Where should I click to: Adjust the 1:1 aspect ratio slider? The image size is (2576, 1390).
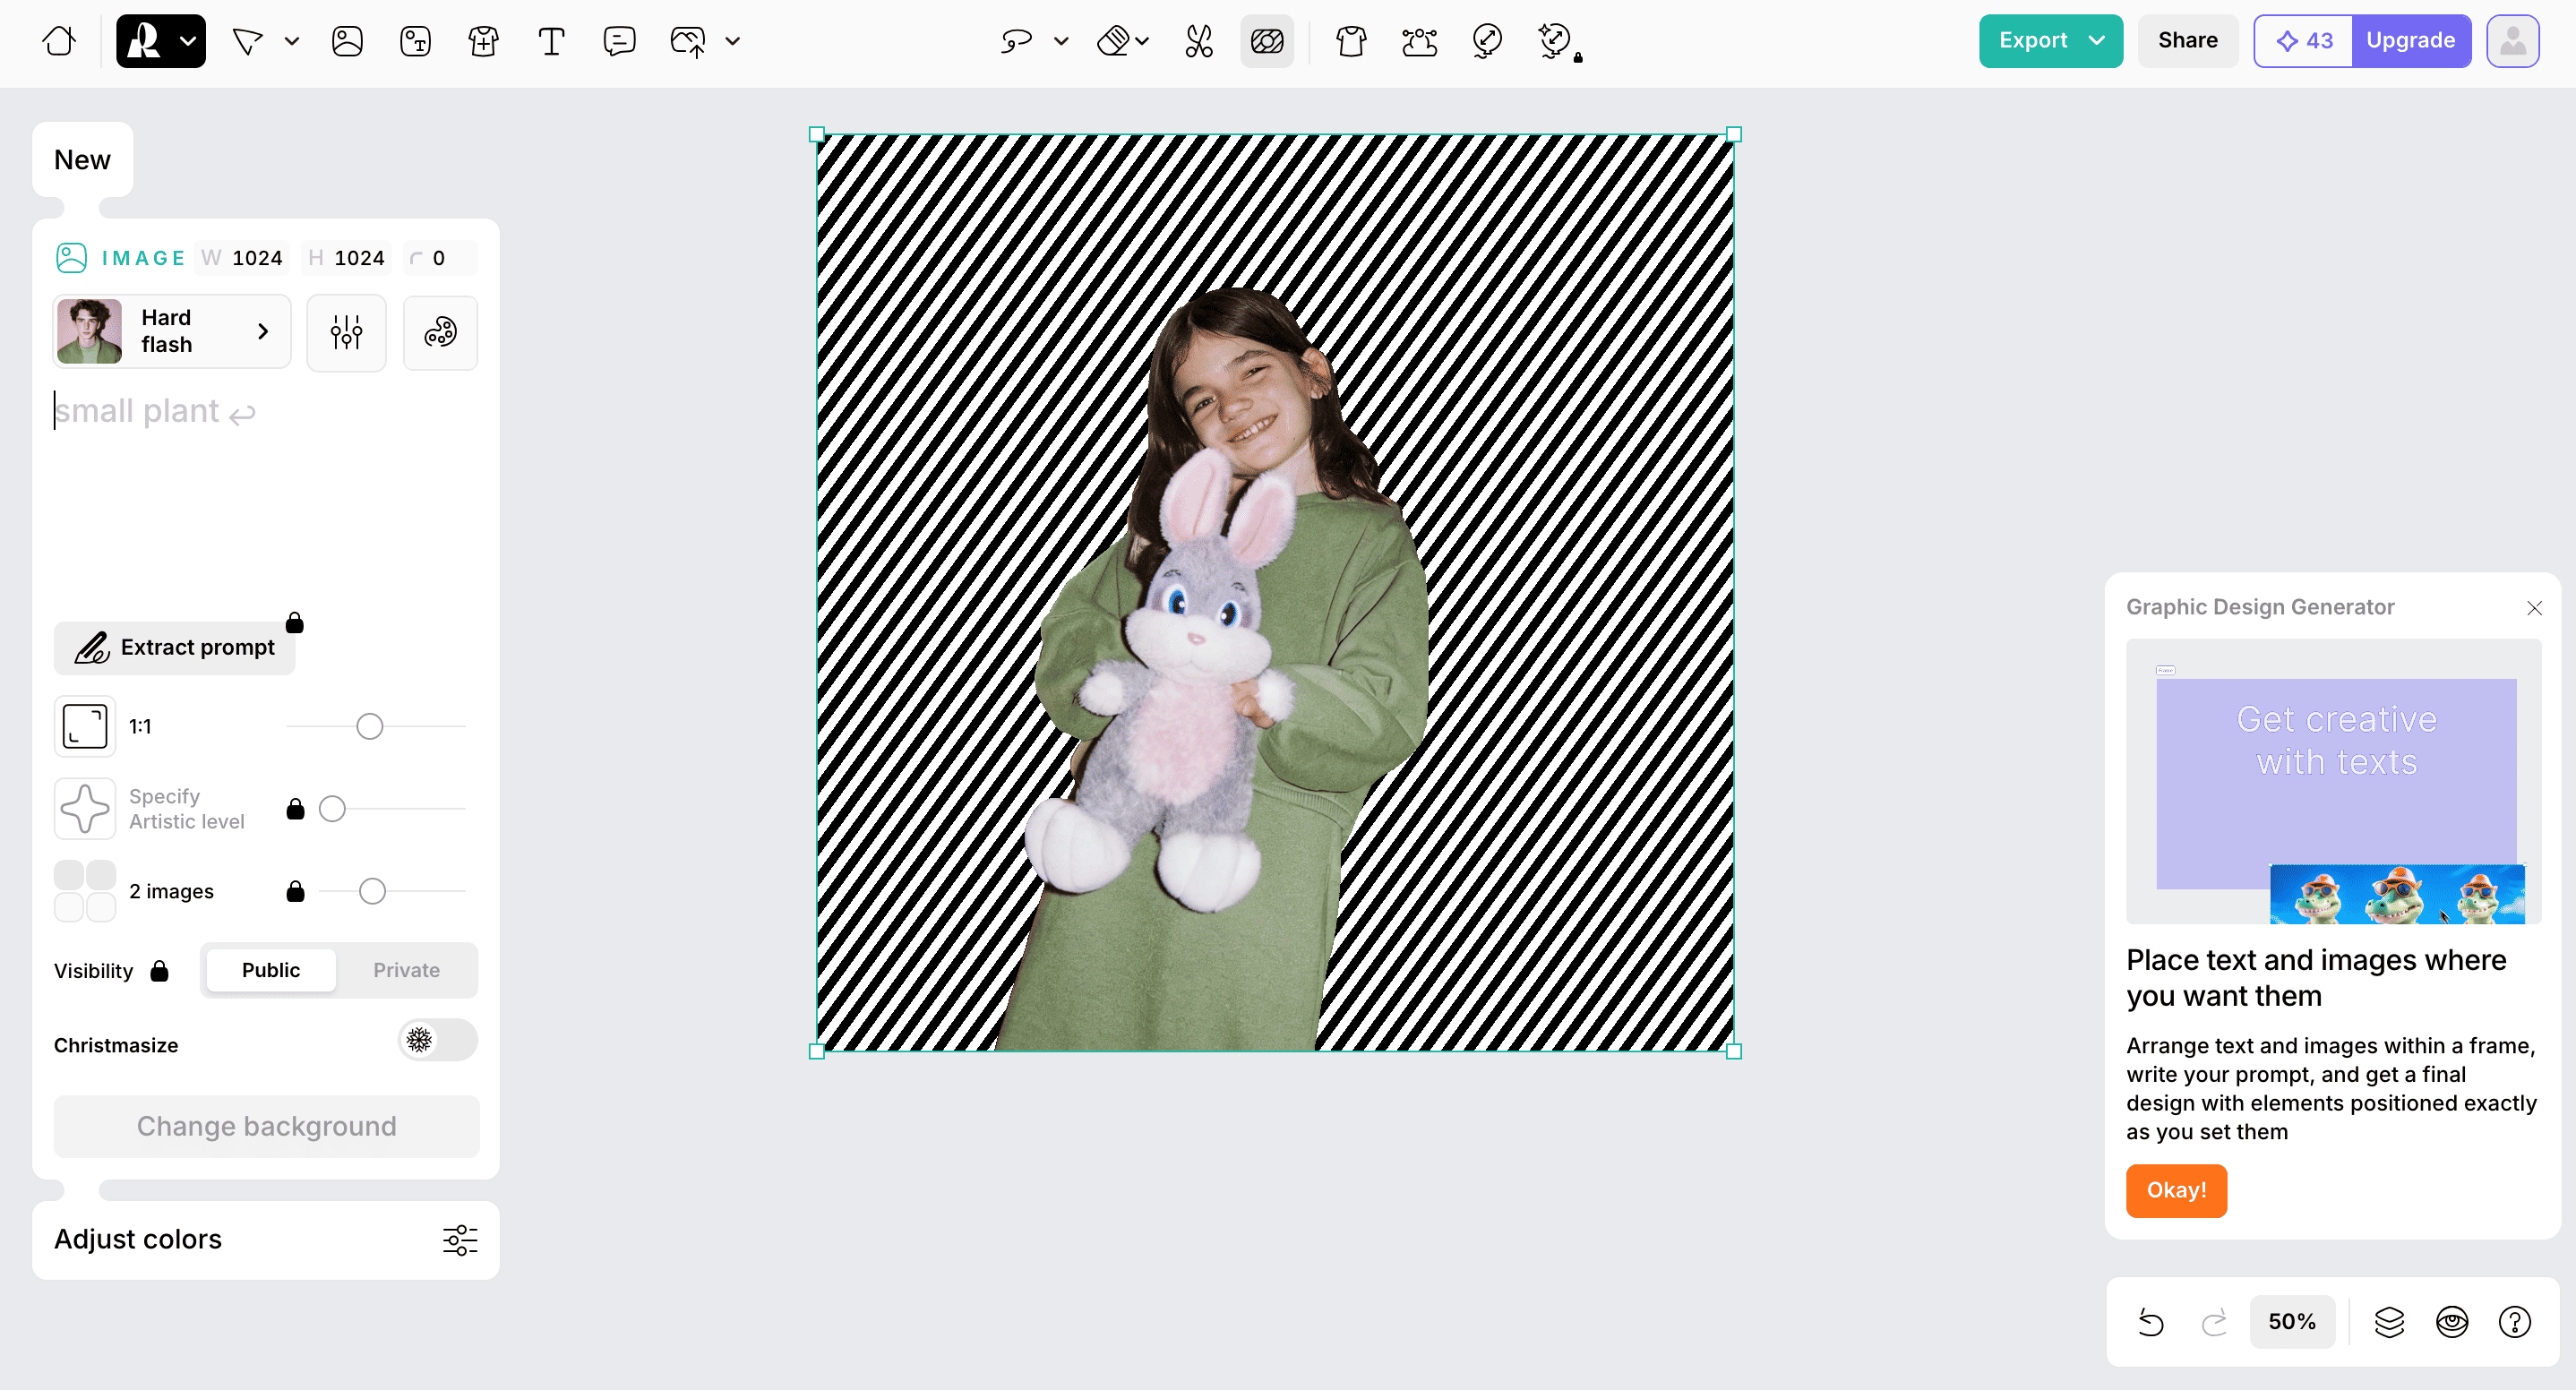tap(370, 727)
